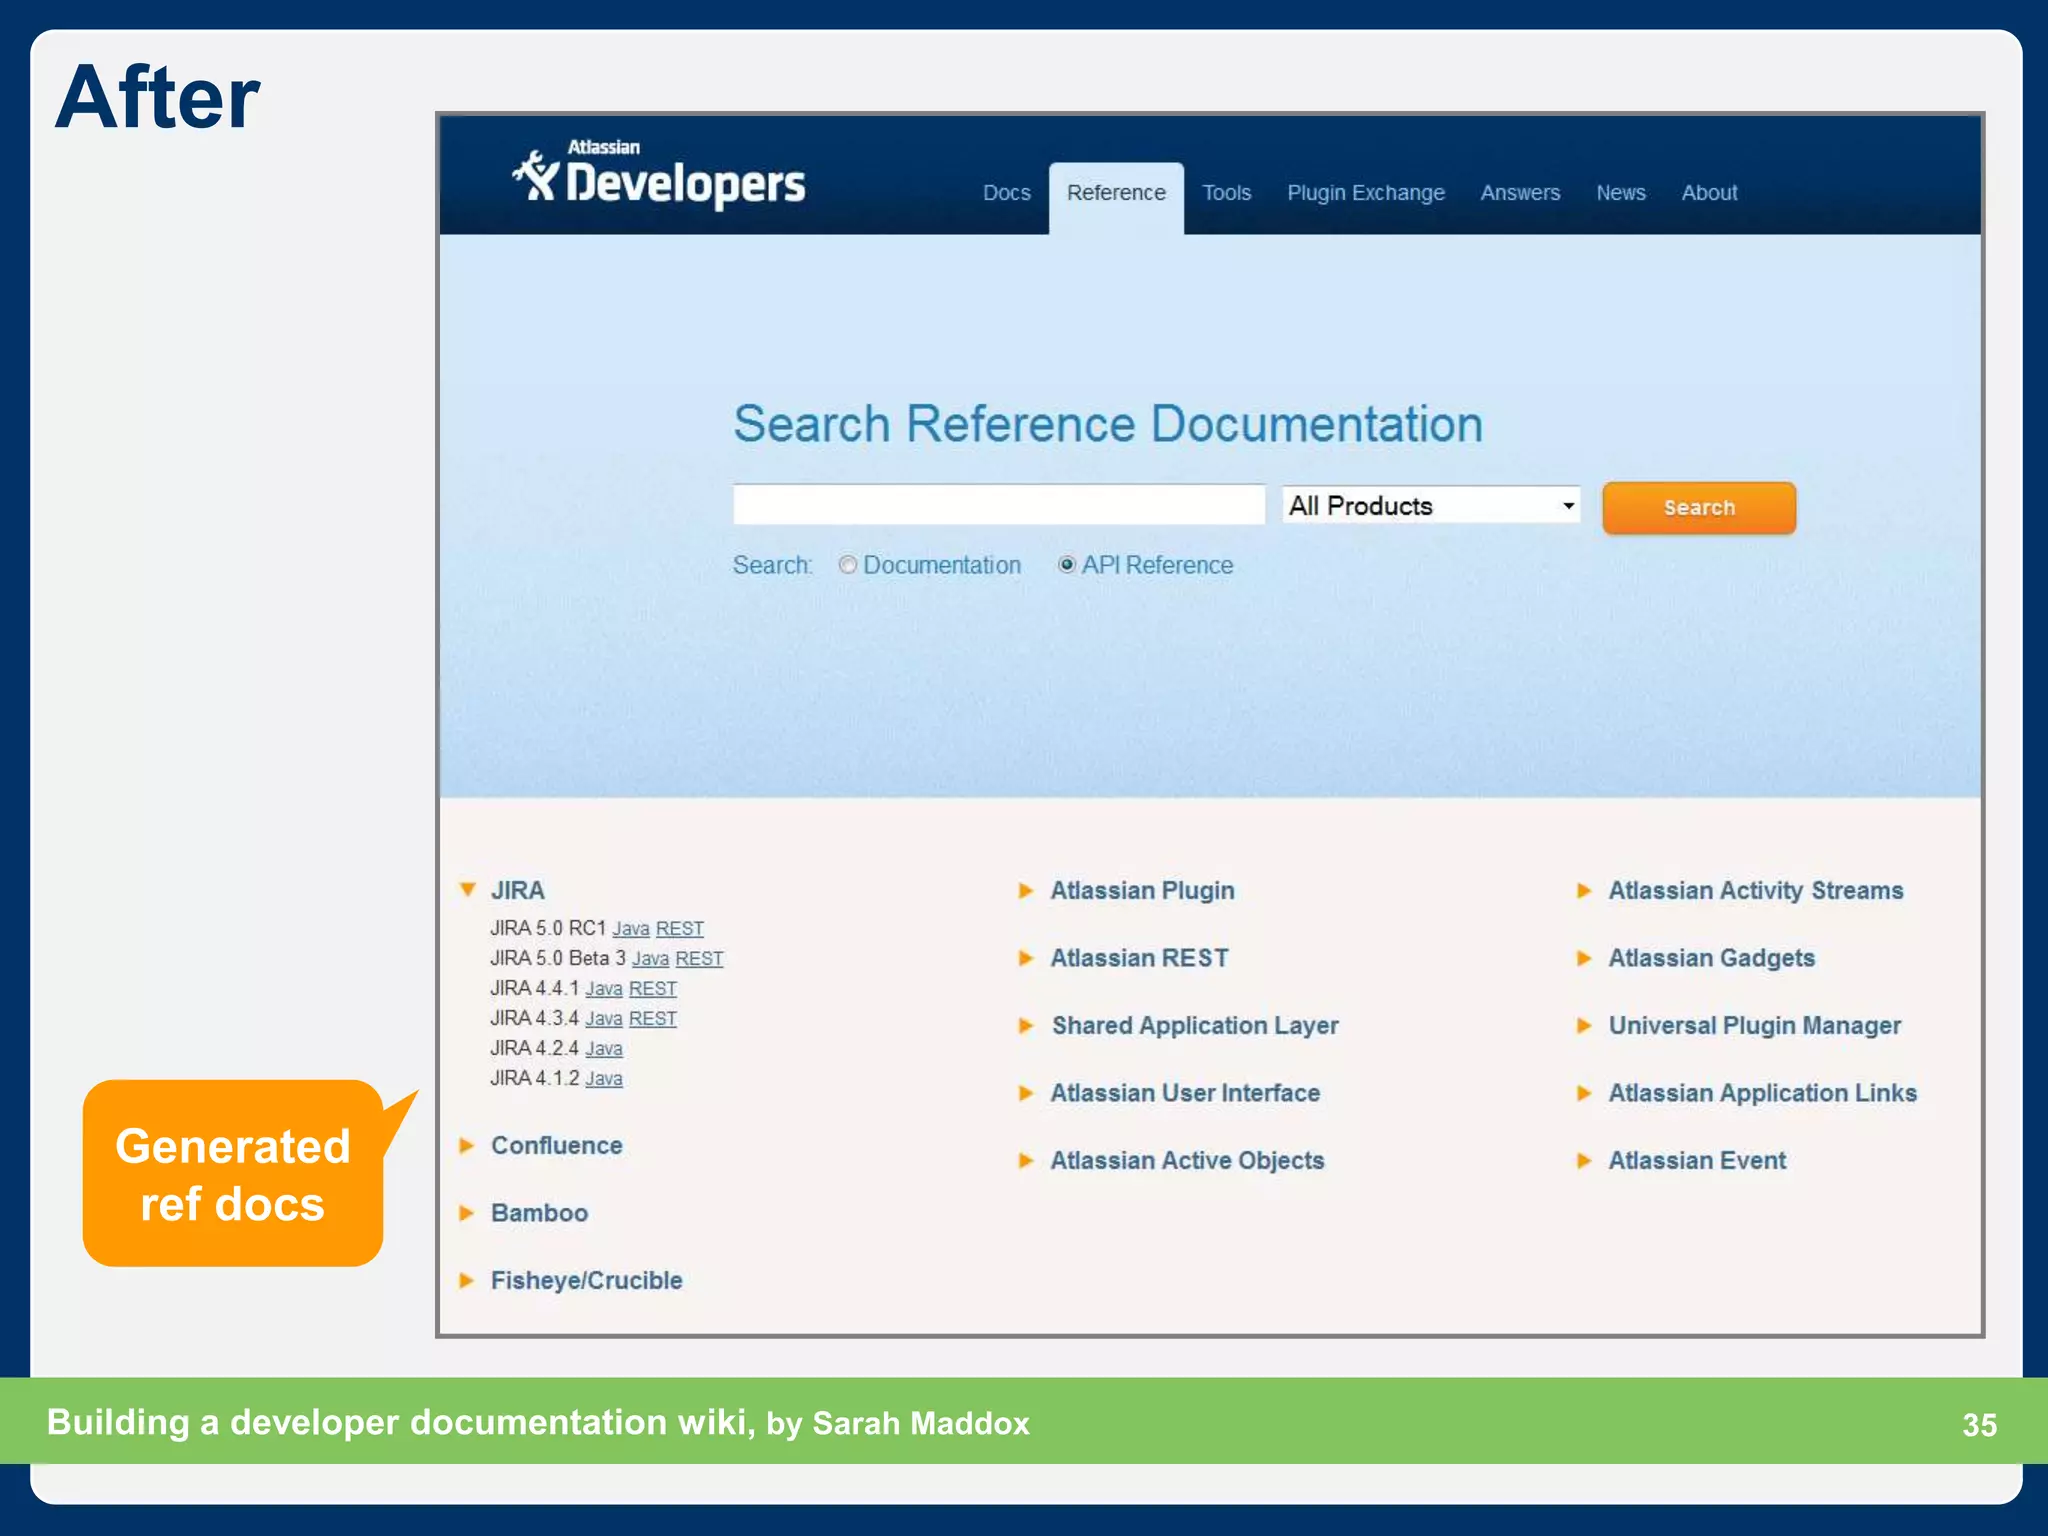
Task: Select the Reference tab
Action: click(1116, 197)
